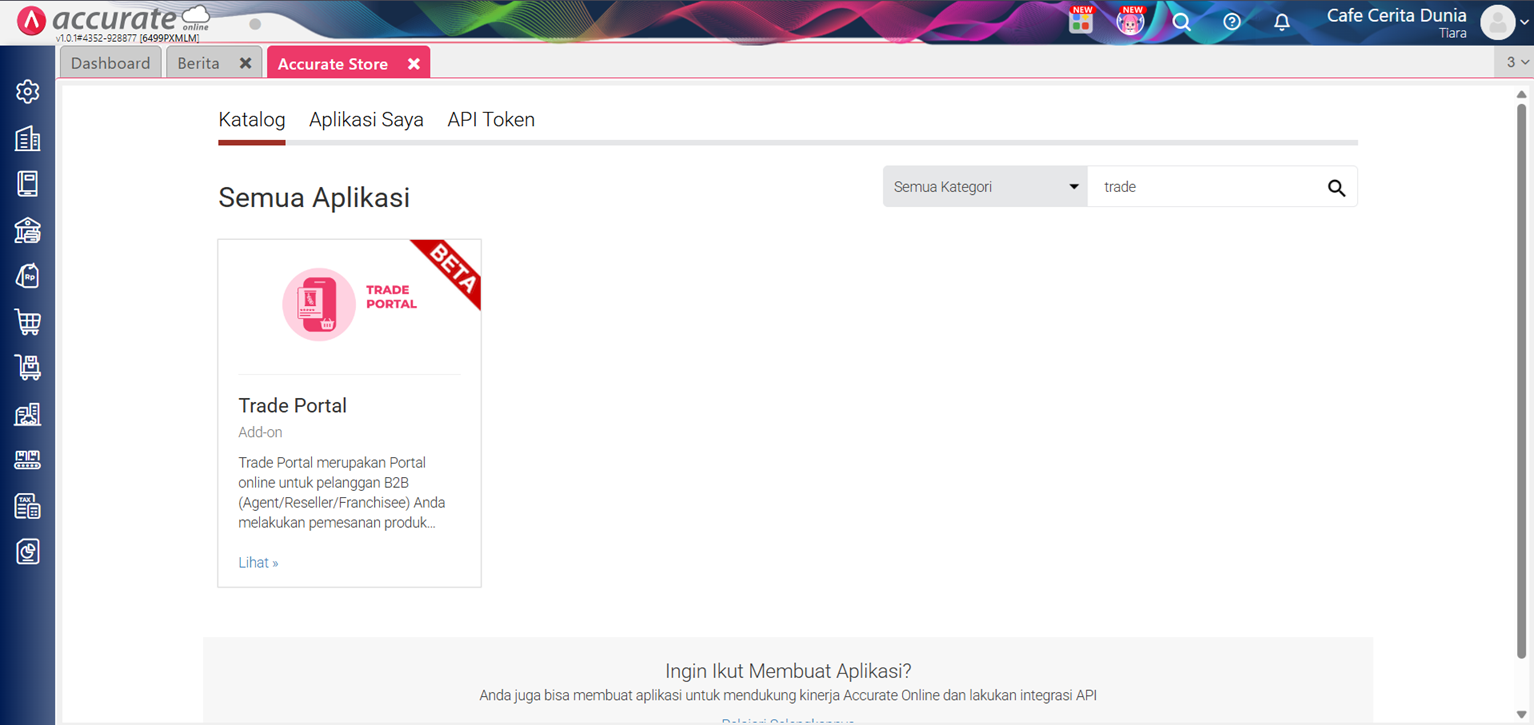Click the 'Add-on' label on card
This screenshot has width=1534, height=725.
pos(260,433)
